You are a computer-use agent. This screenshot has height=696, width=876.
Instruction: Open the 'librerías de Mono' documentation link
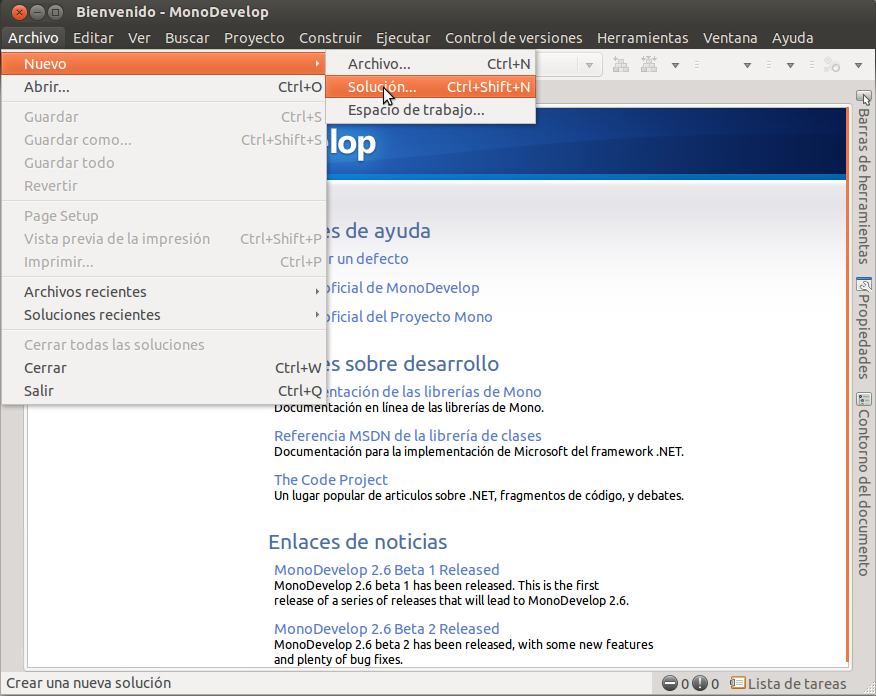click(x=434, y=392)
